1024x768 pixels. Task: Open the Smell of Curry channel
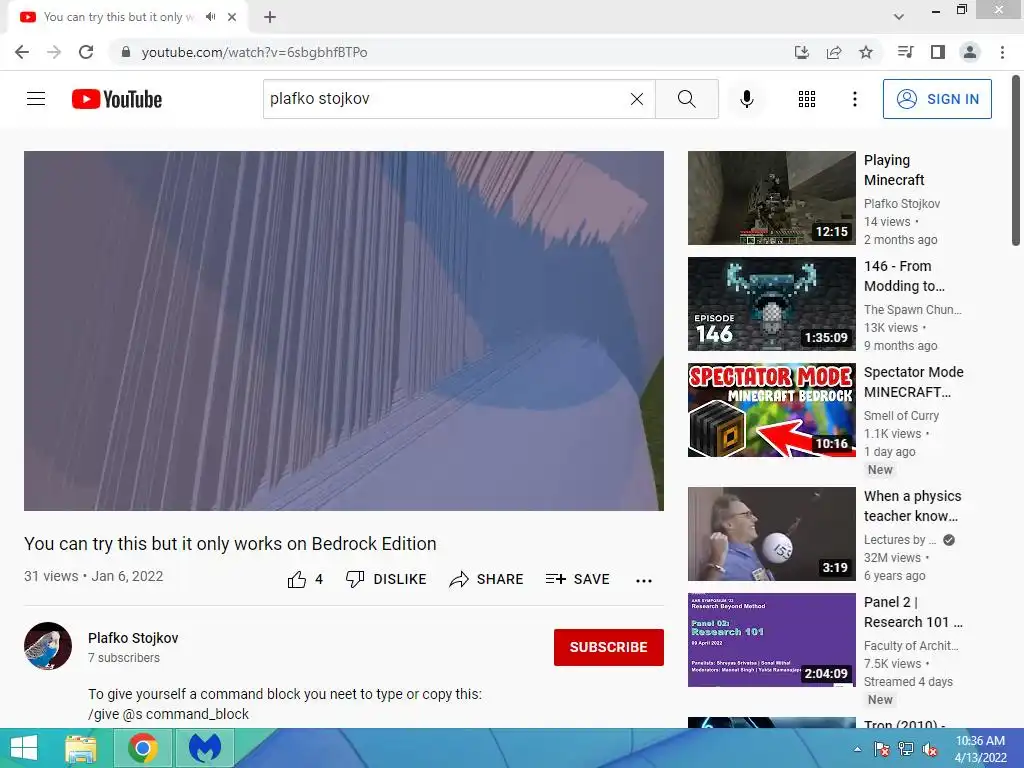tap(901, 415)
